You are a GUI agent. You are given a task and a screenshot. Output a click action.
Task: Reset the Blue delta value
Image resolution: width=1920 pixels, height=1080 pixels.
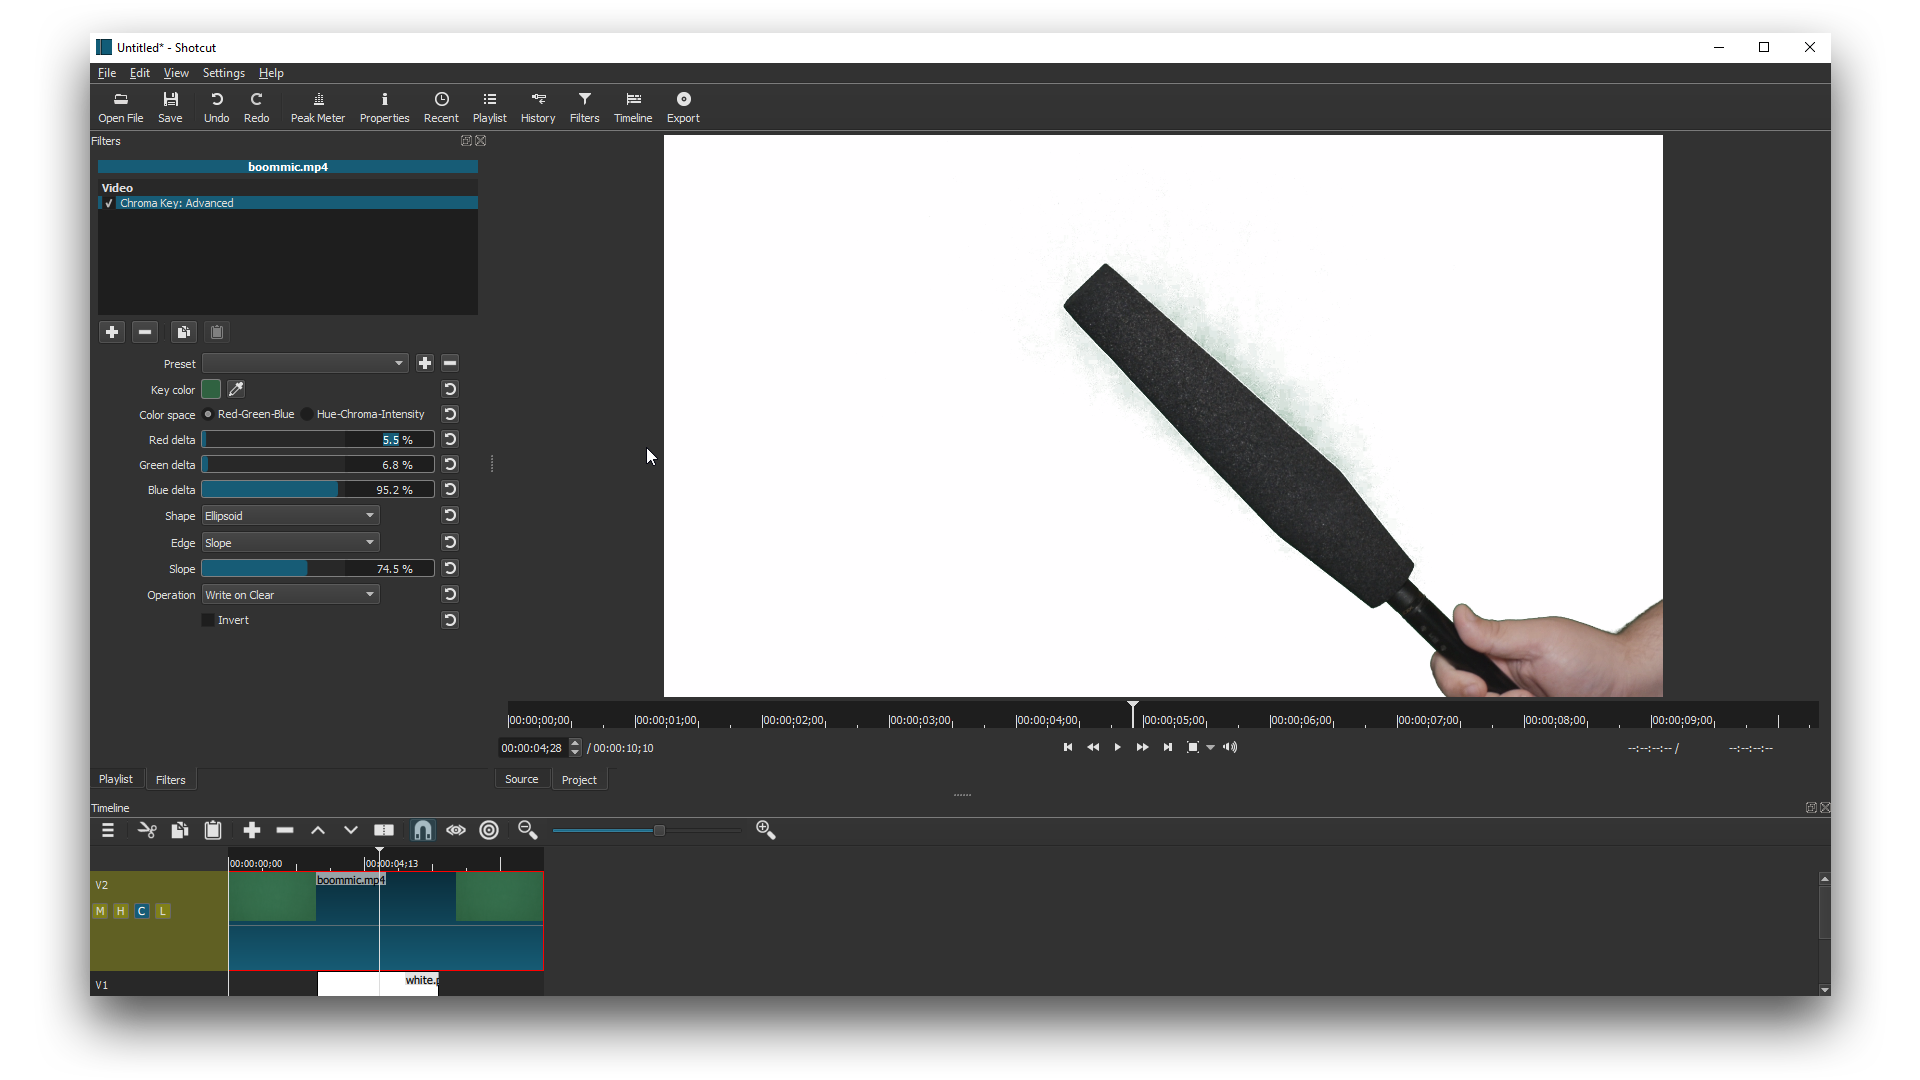tap(450, 490)
